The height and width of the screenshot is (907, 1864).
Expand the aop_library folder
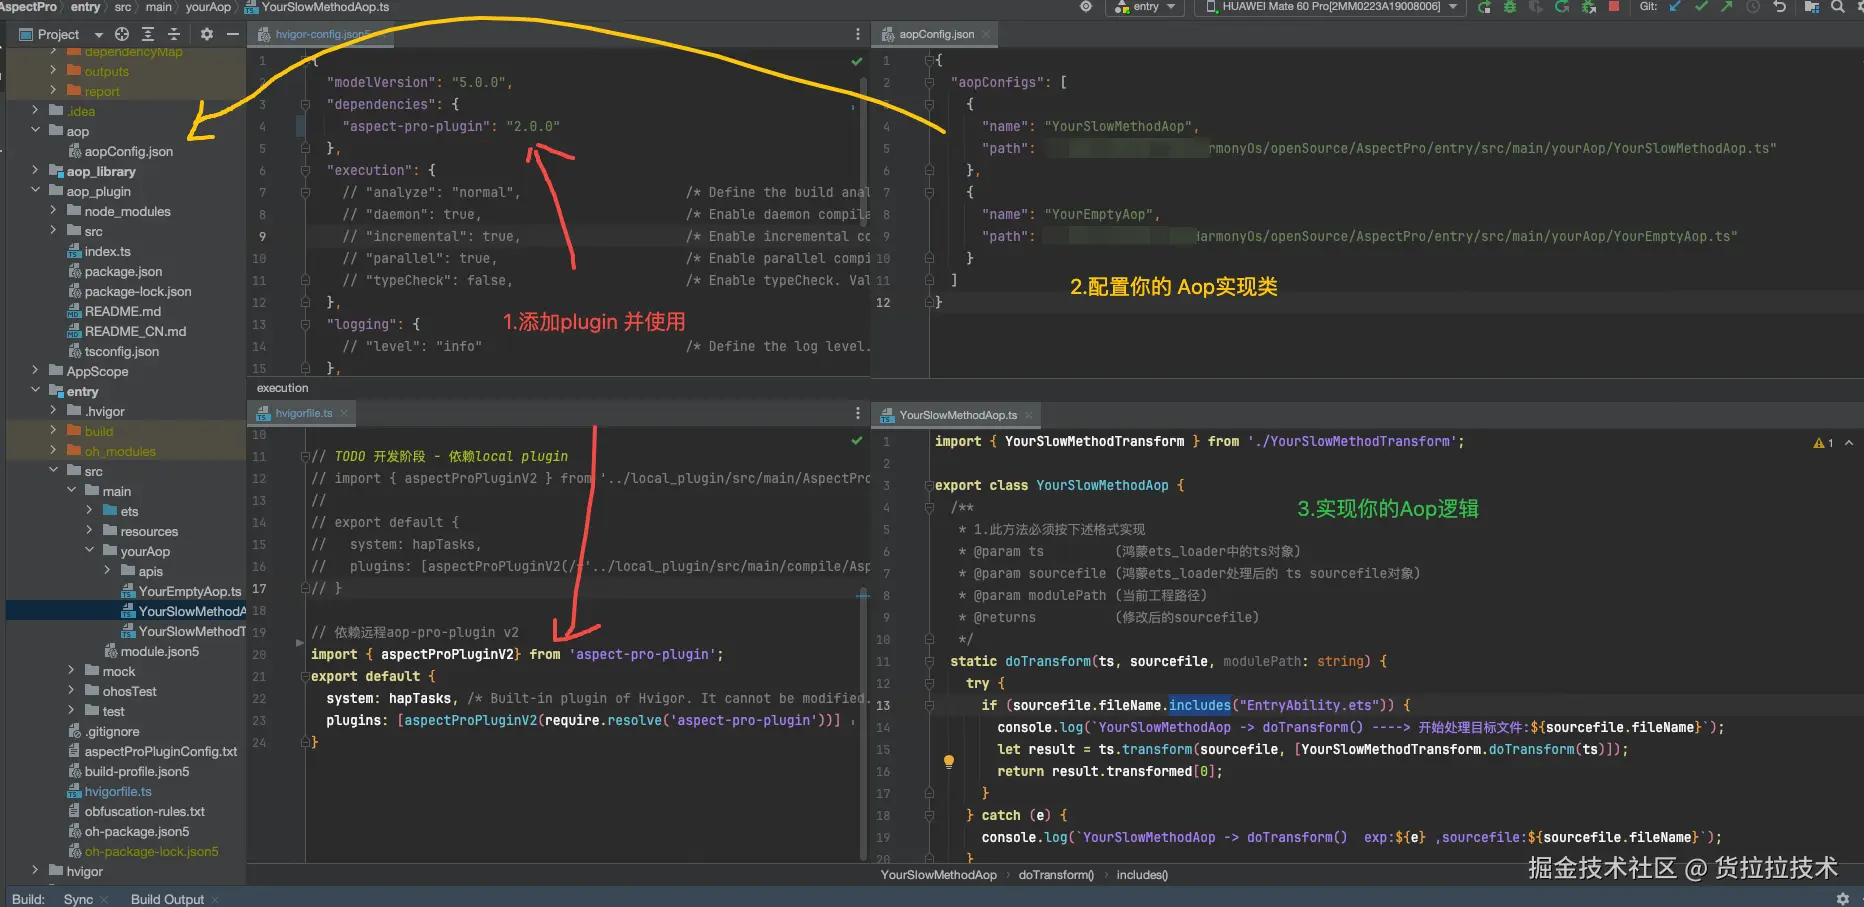click(35, 171)
